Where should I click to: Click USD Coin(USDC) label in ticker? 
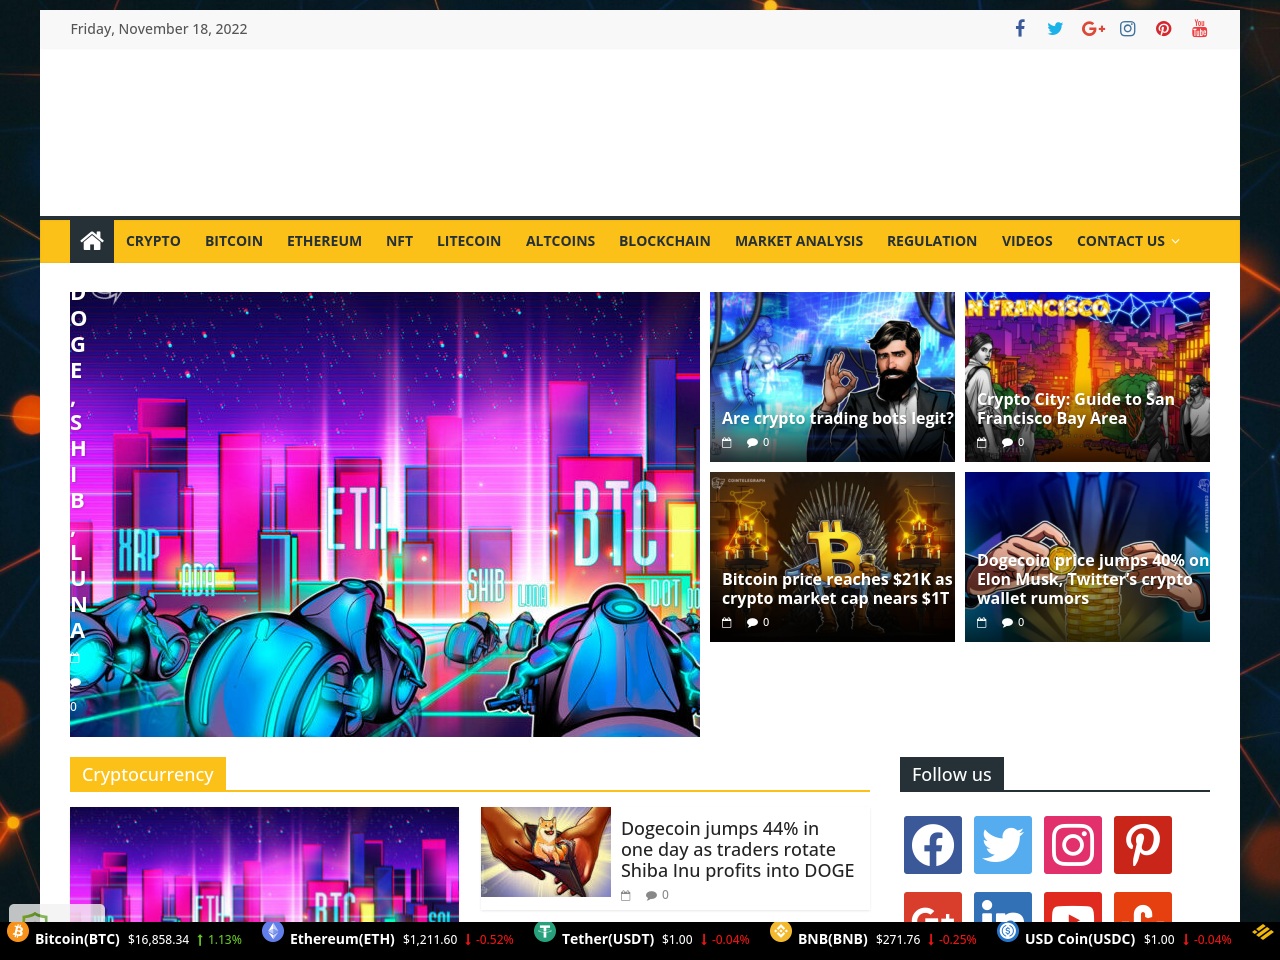(x=1080, y=939)
